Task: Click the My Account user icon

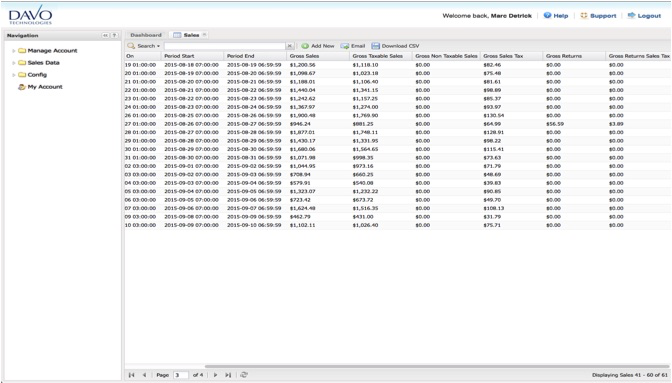Action: [x=22, y=87]
